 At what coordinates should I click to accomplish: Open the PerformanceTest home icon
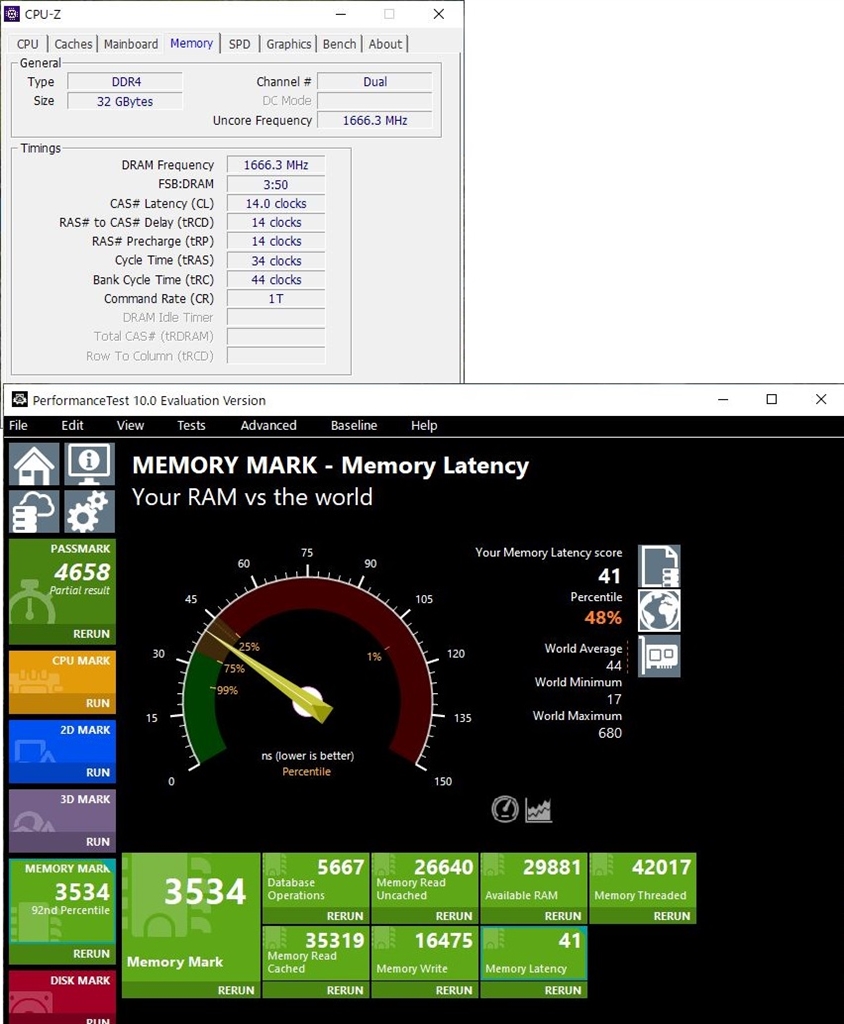[x=34, y=464]
